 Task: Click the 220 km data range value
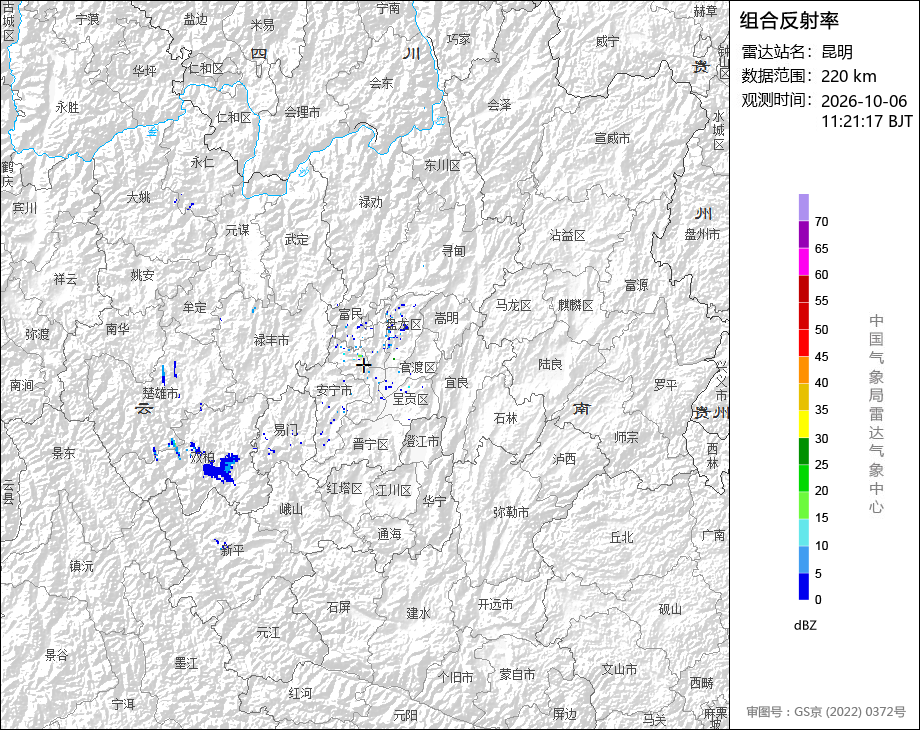pos(848,76)
